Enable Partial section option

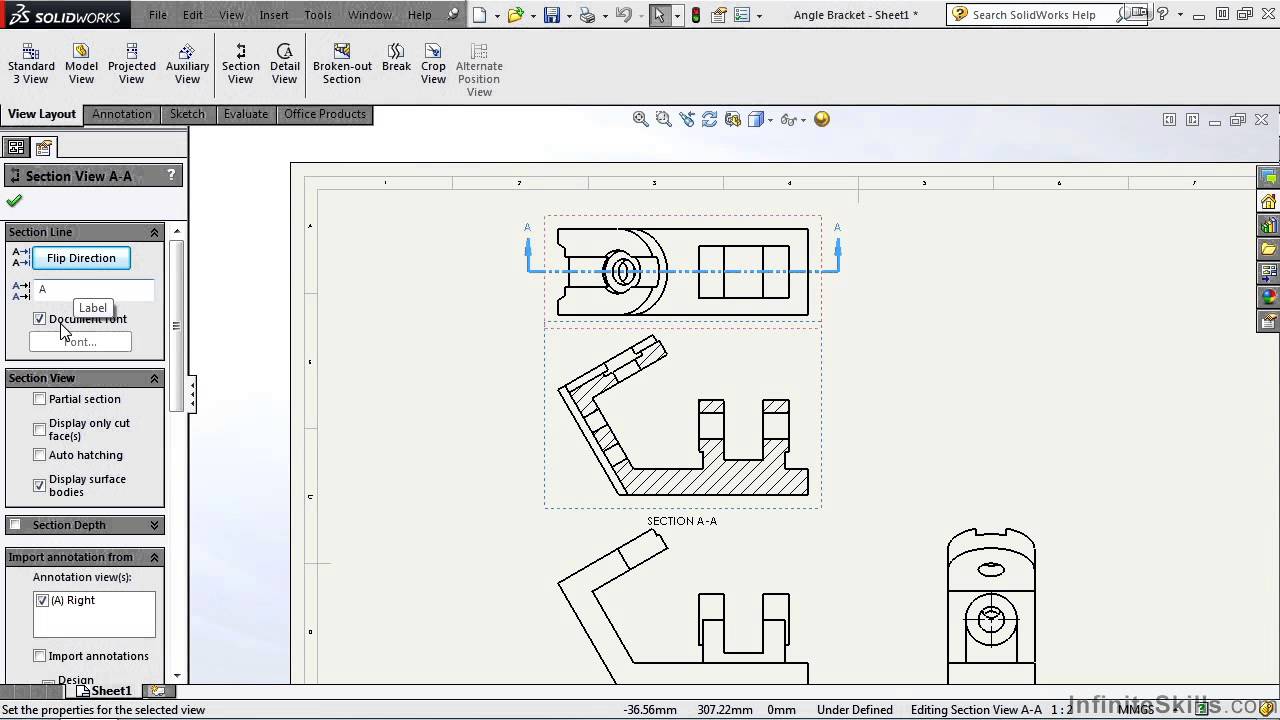click(x=39, y=399)
